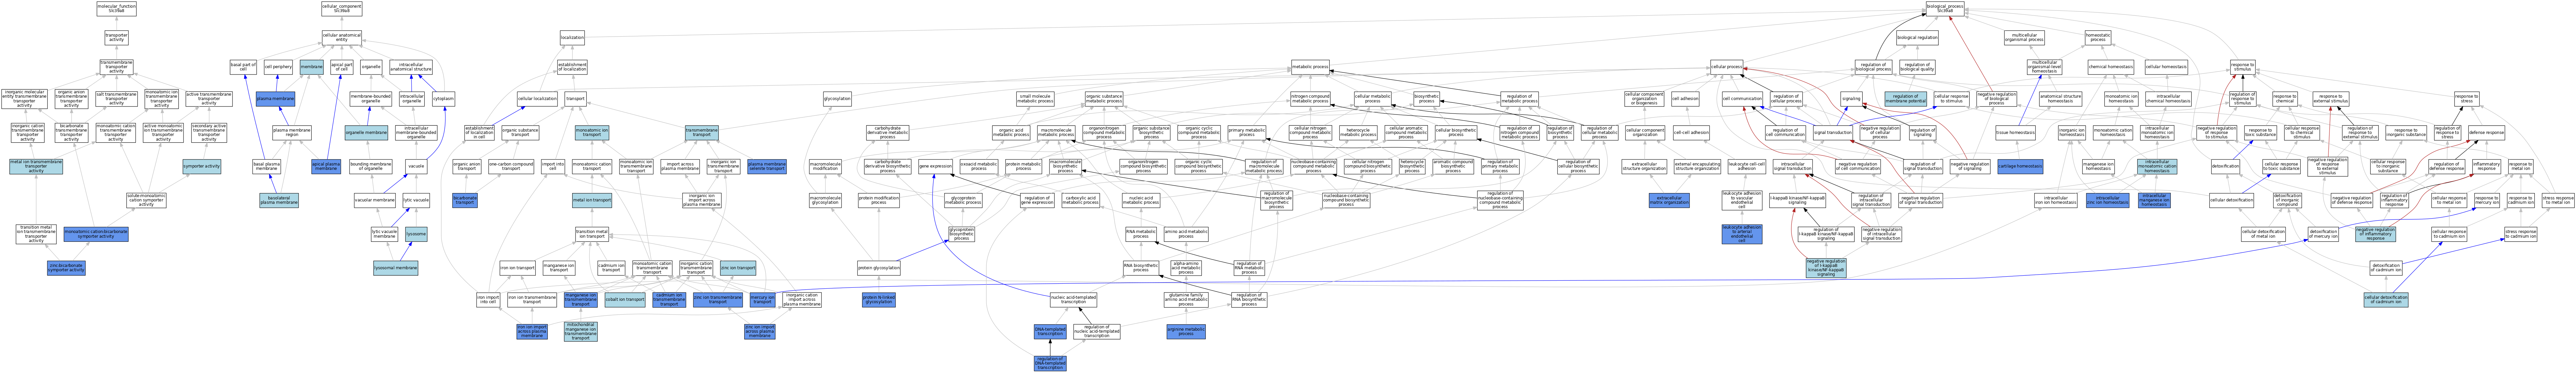Click 'extracellular matrix organization' node
This screenshot has height=373, width=2576.
click(1669, 200)
